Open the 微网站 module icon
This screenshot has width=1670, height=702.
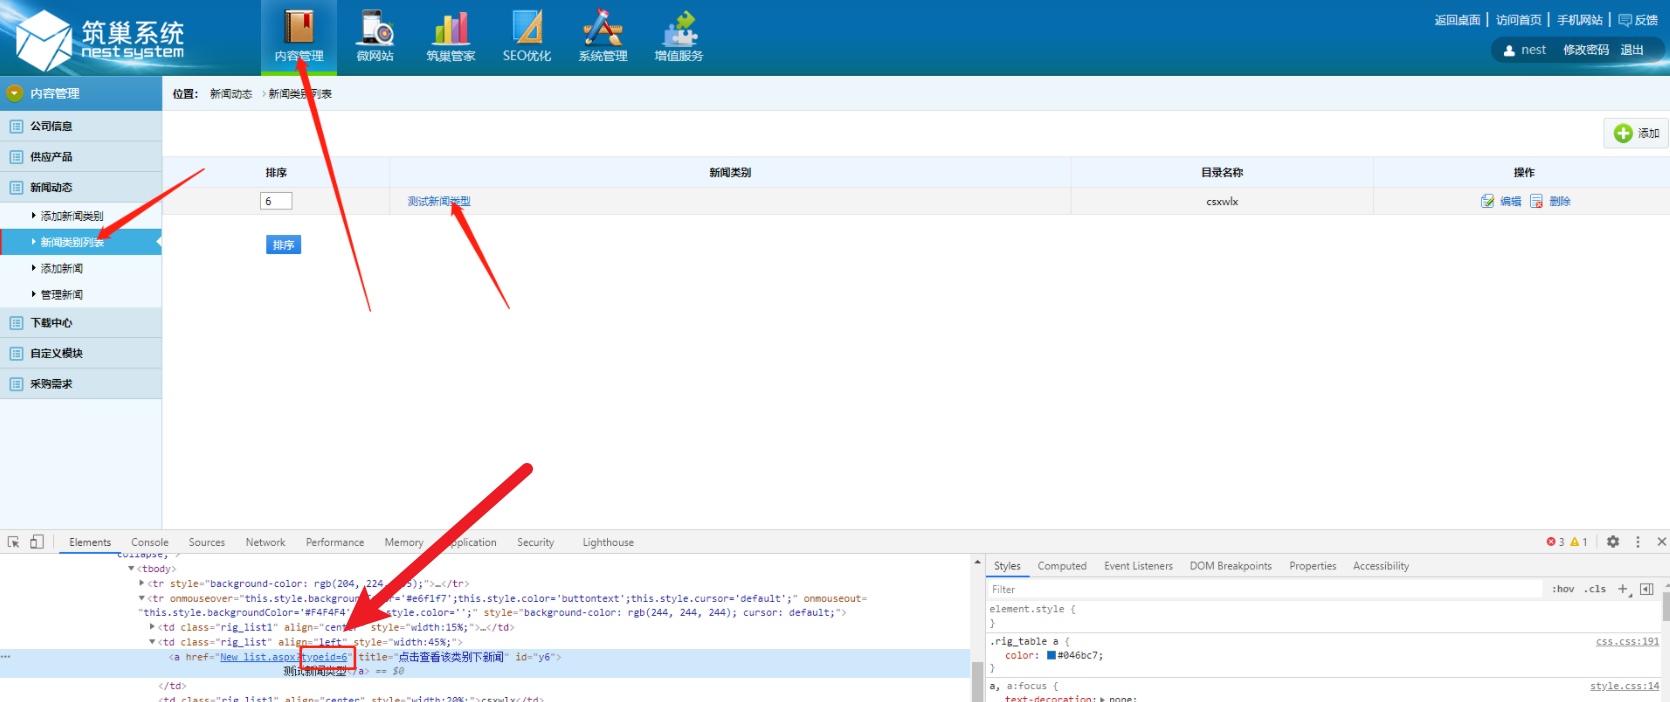[x=375, y=30]
